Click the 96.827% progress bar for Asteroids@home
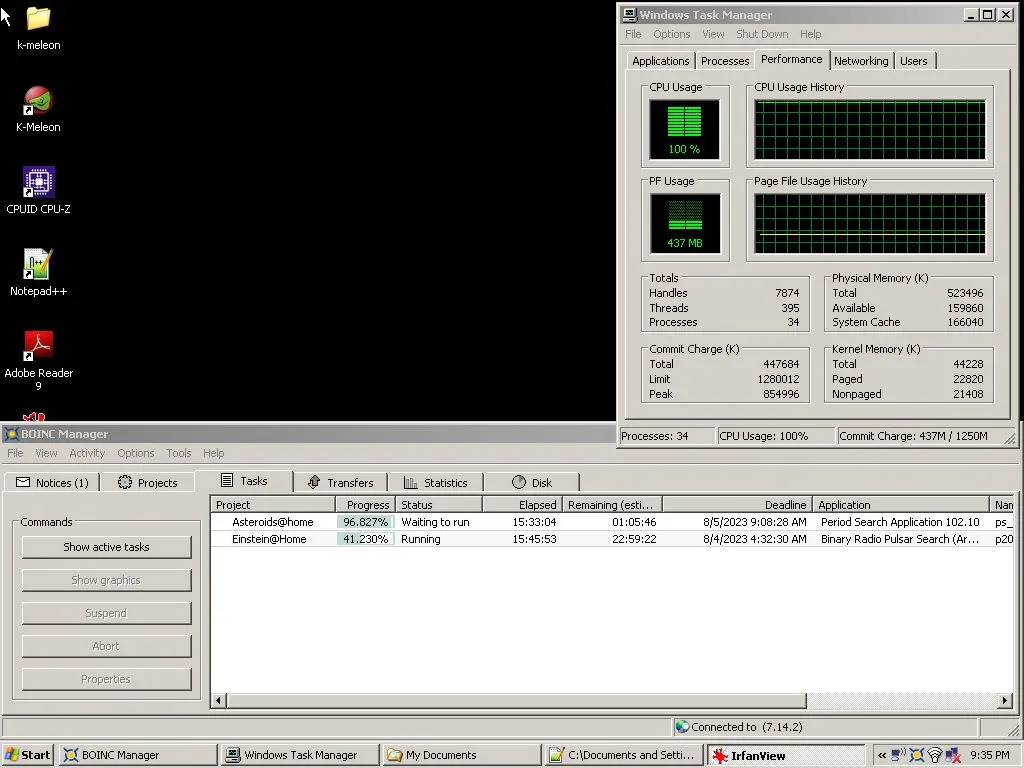This screenshot has width=1024, height=768. pyautogui.click(x=366, y=522)
